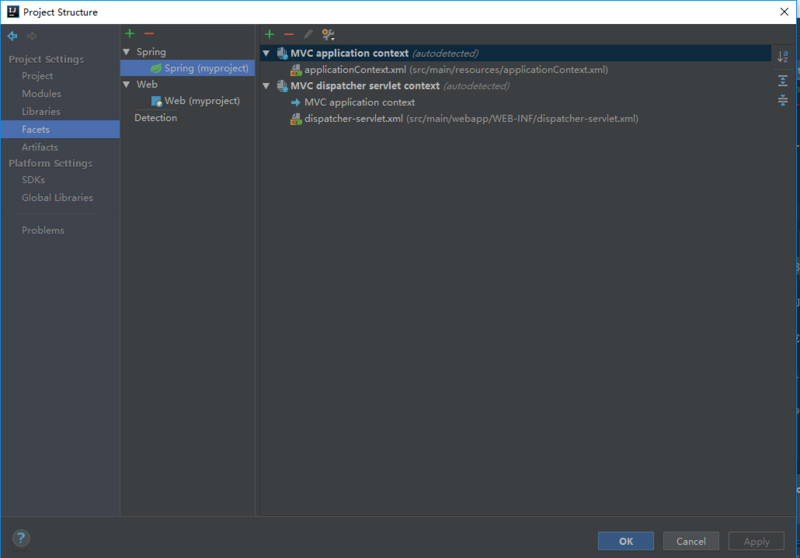Open fileset configuration wrench settings
The image size is (800, 558).
point(328,34)
